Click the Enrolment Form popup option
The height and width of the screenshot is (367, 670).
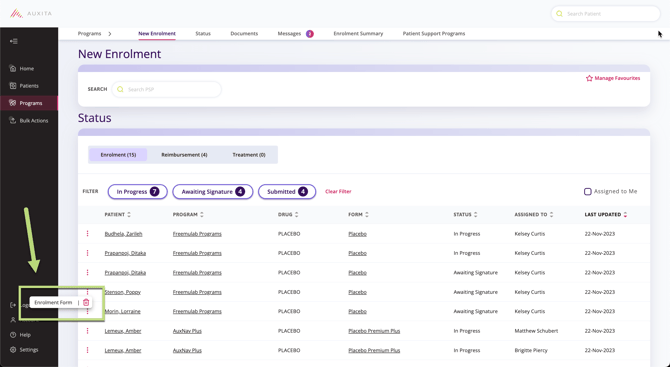point(53,302)
